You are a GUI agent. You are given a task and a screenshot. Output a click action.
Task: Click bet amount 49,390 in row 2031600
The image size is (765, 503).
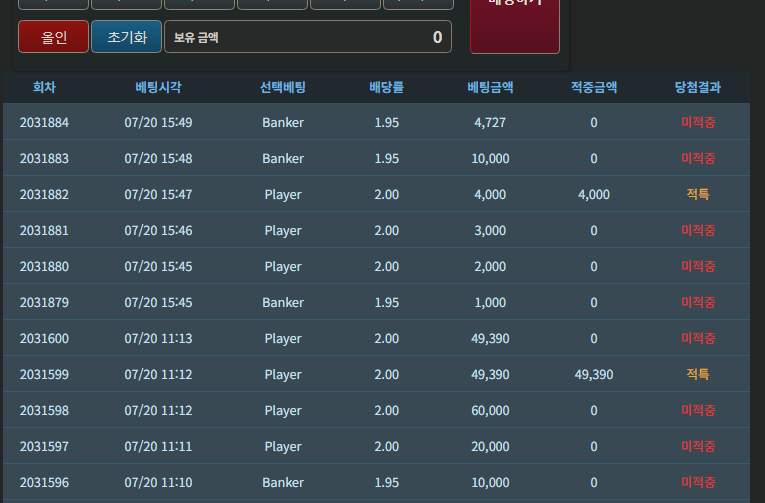490,339
